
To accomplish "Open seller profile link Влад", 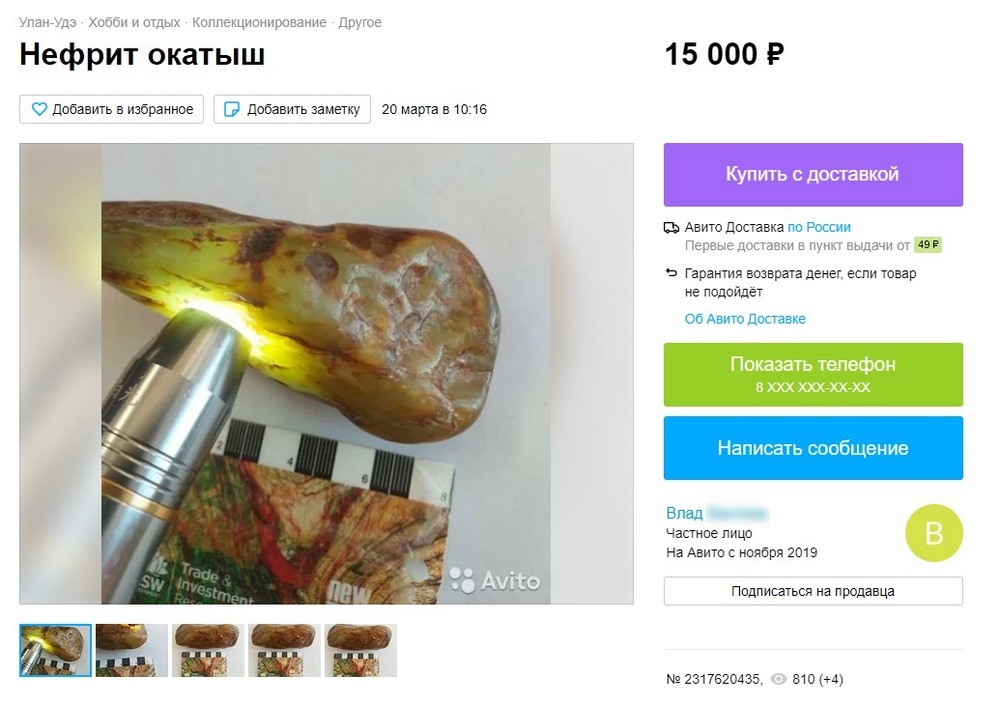I will pos(684,513).
